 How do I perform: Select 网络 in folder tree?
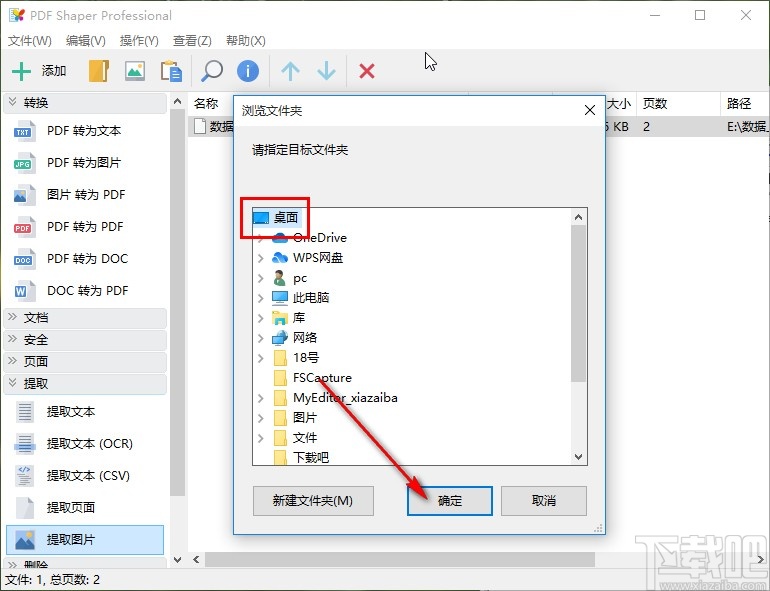tap(305, 338)
